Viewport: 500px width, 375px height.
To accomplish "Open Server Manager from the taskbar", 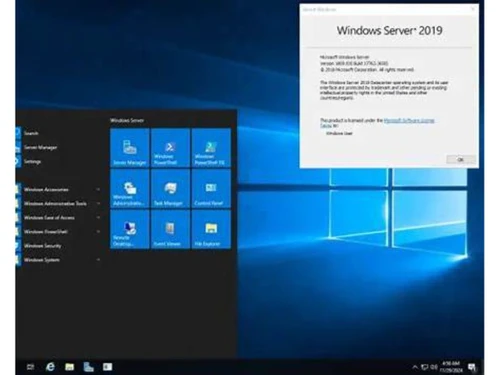I will tap(88, 367).
